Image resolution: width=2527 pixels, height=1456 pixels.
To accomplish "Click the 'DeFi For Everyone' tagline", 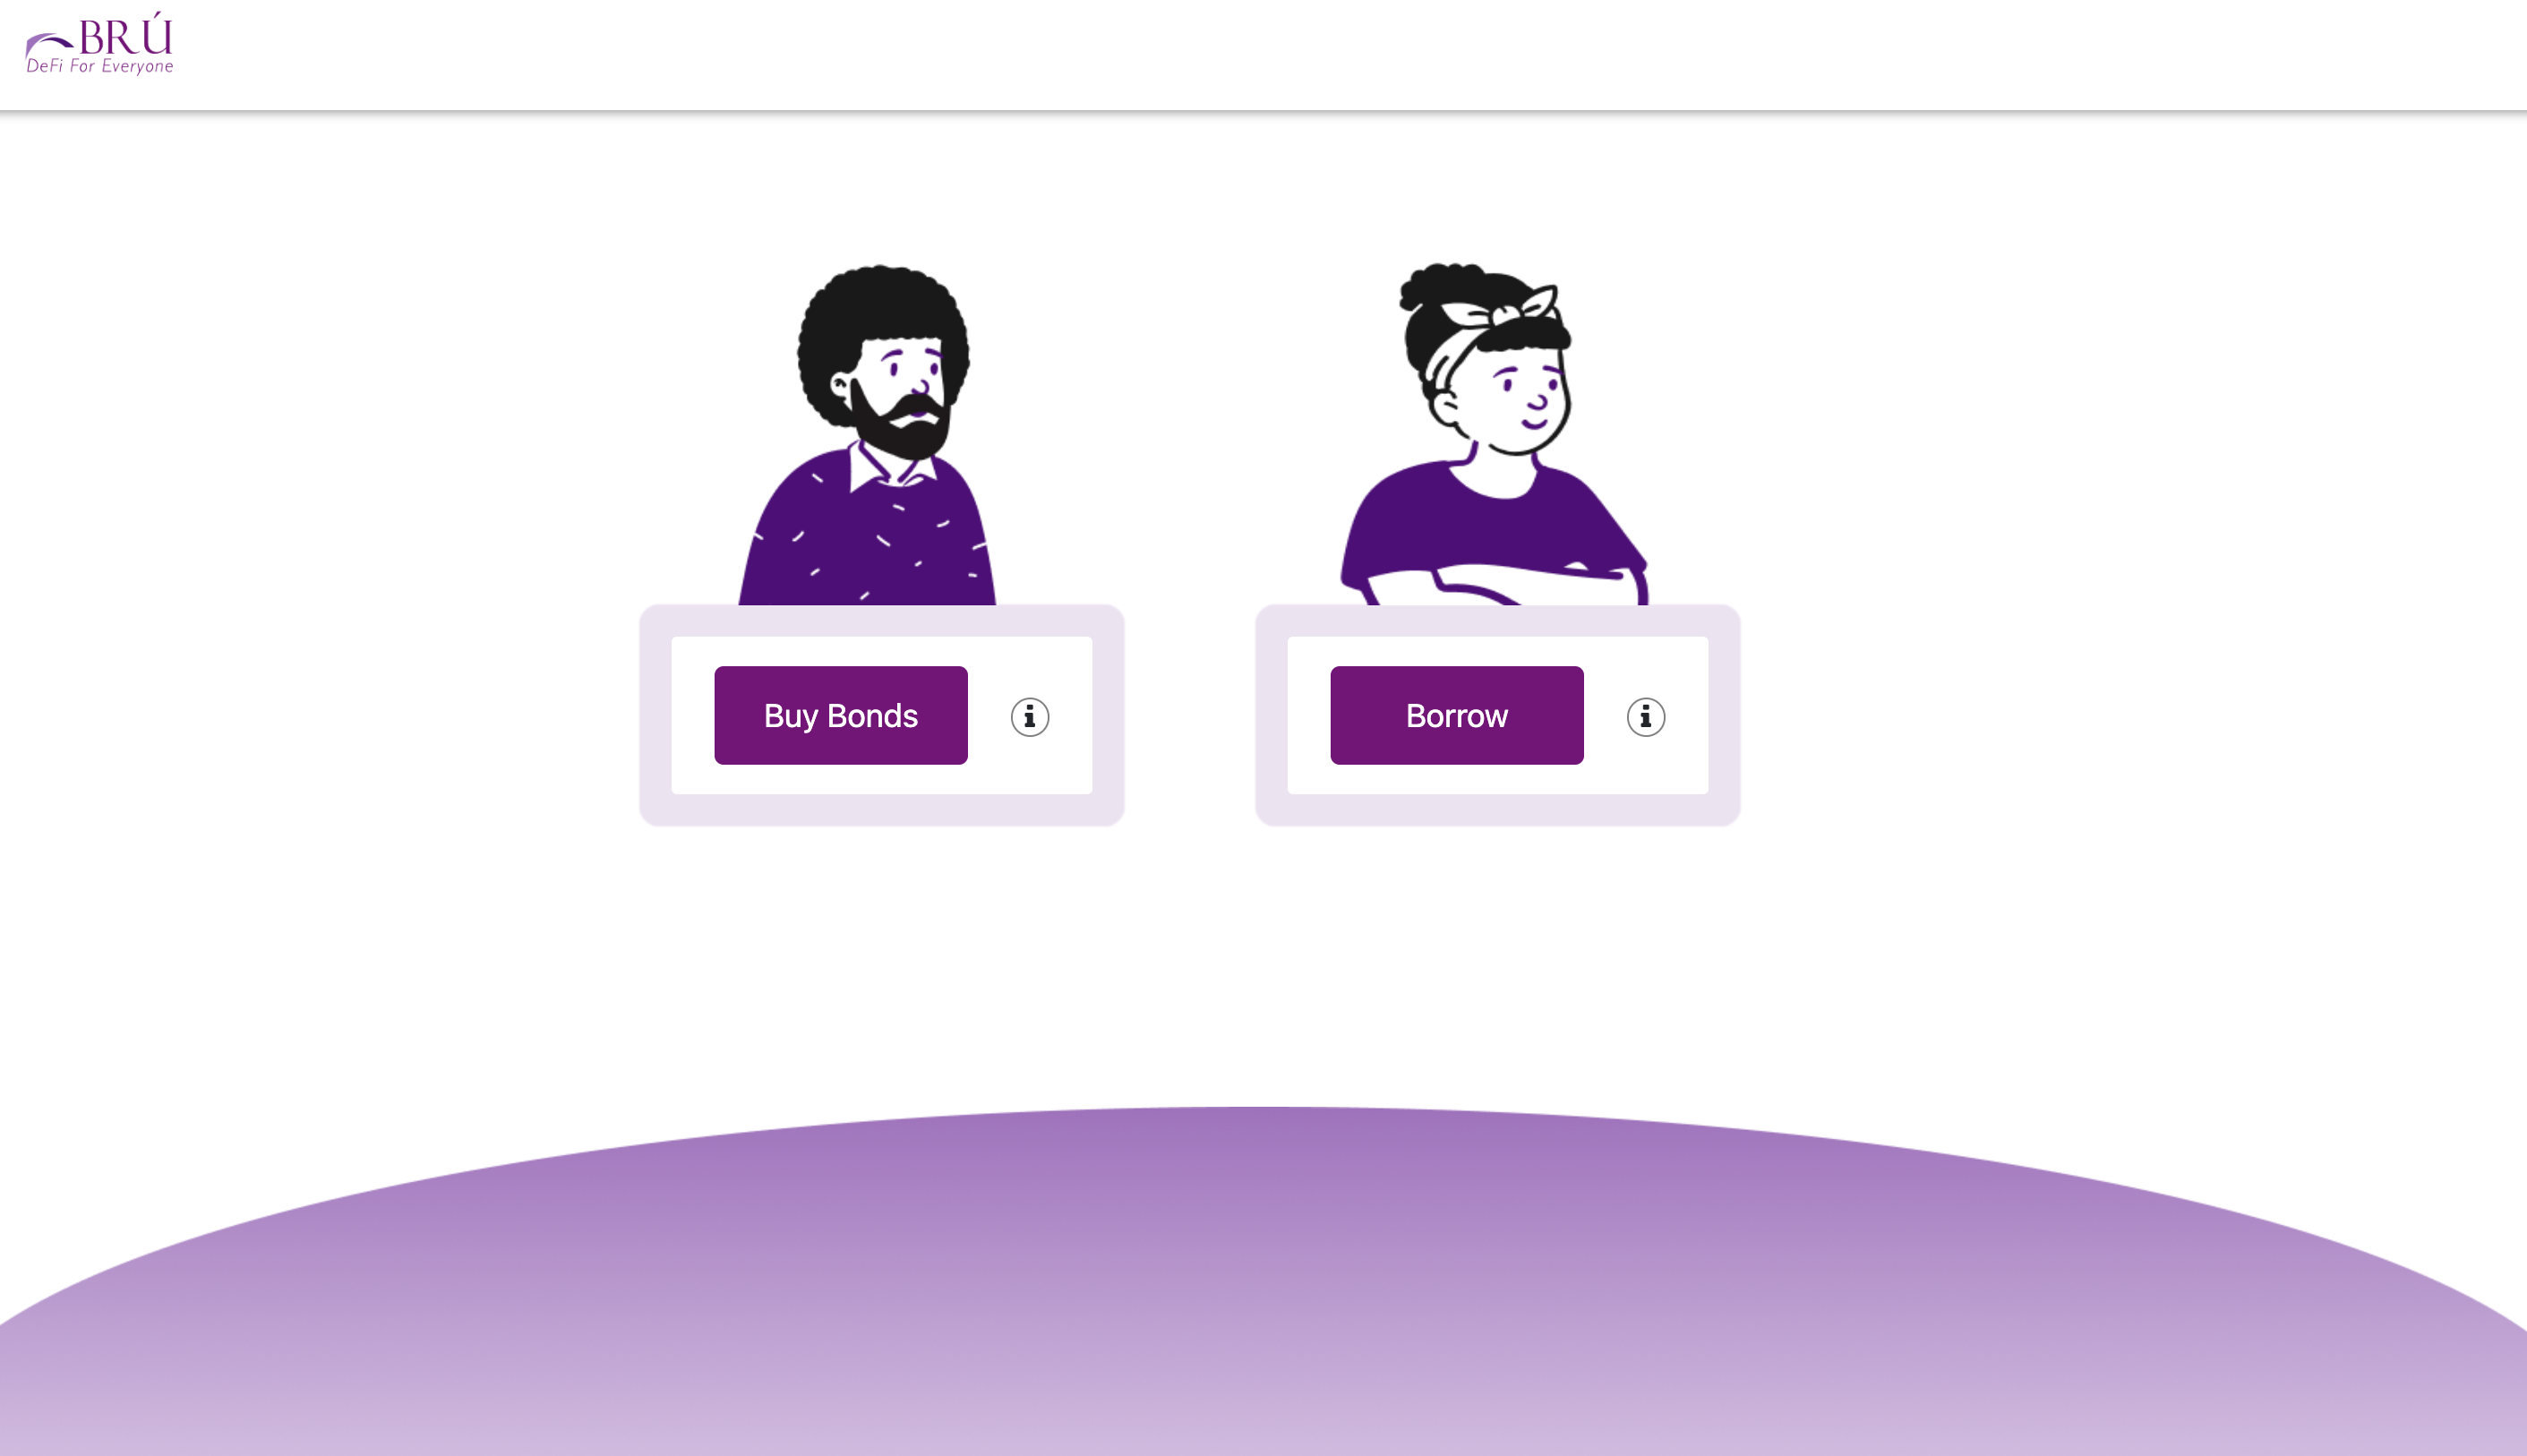I will (x=100, y=66).
